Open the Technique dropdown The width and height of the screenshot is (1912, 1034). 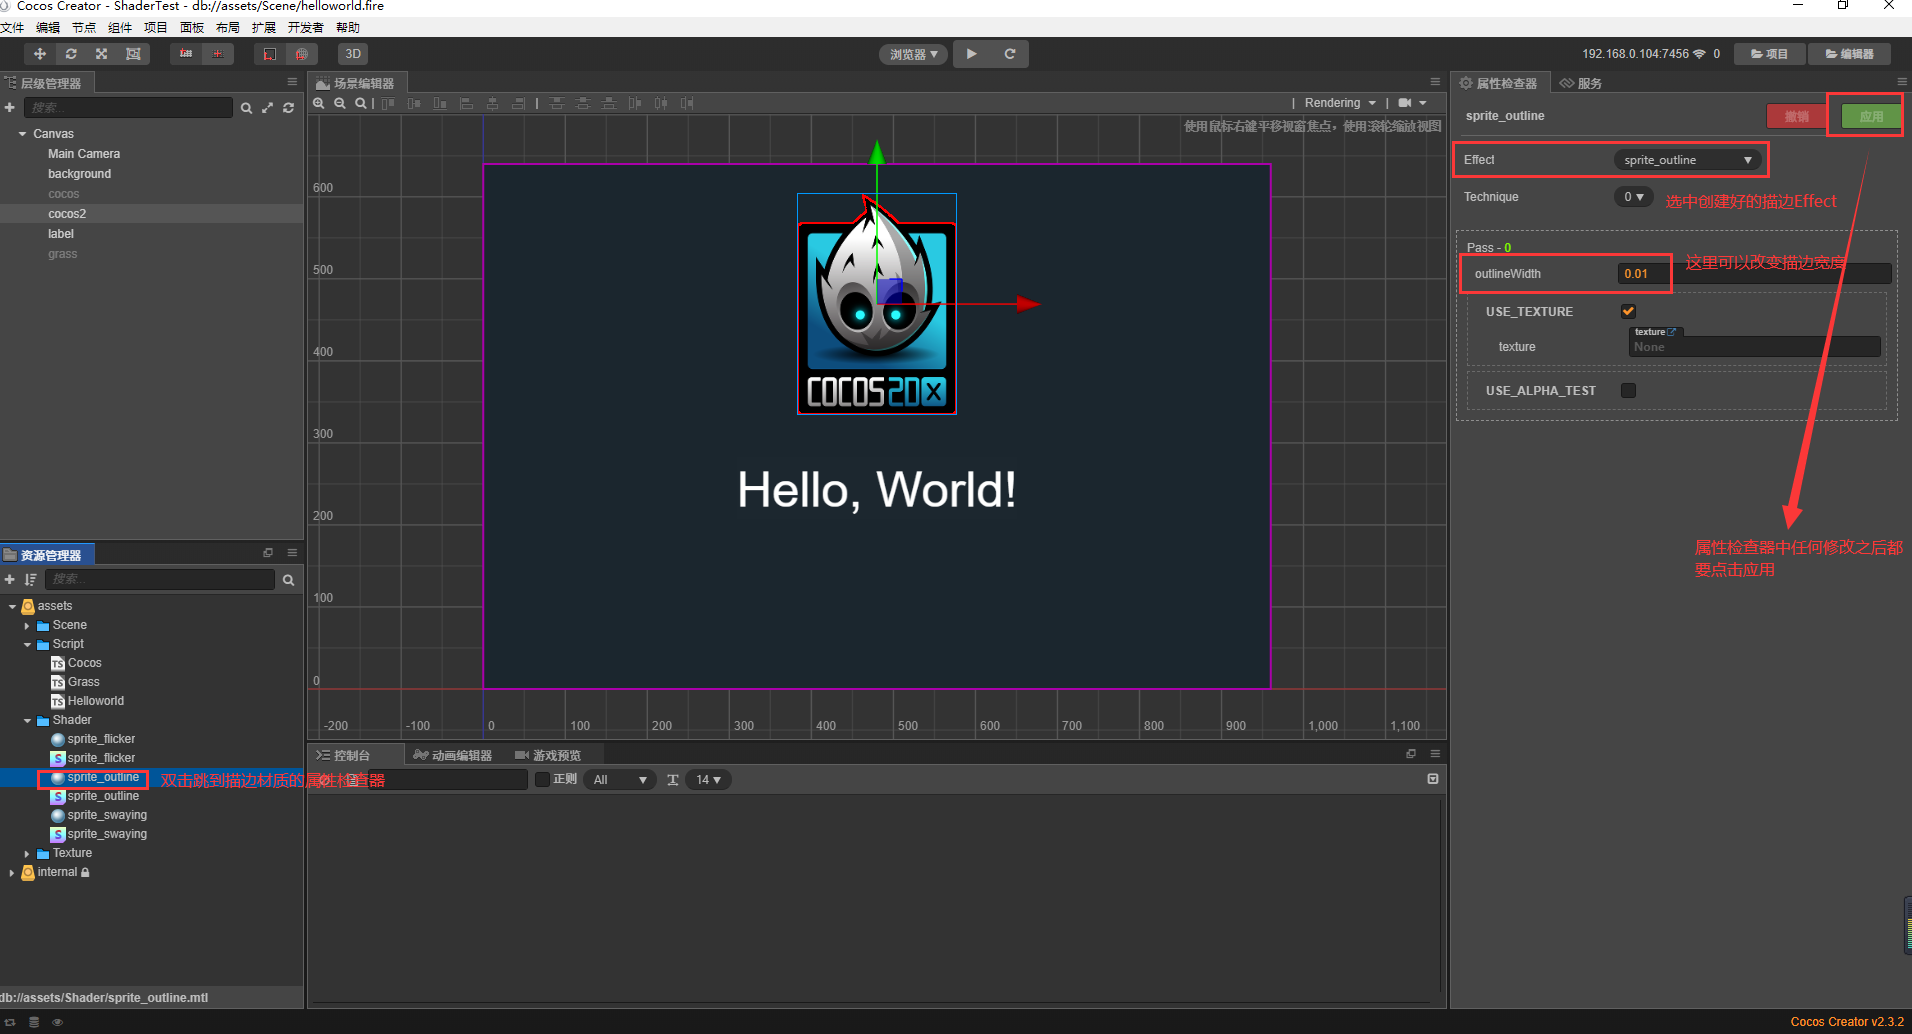point(1633,197)
